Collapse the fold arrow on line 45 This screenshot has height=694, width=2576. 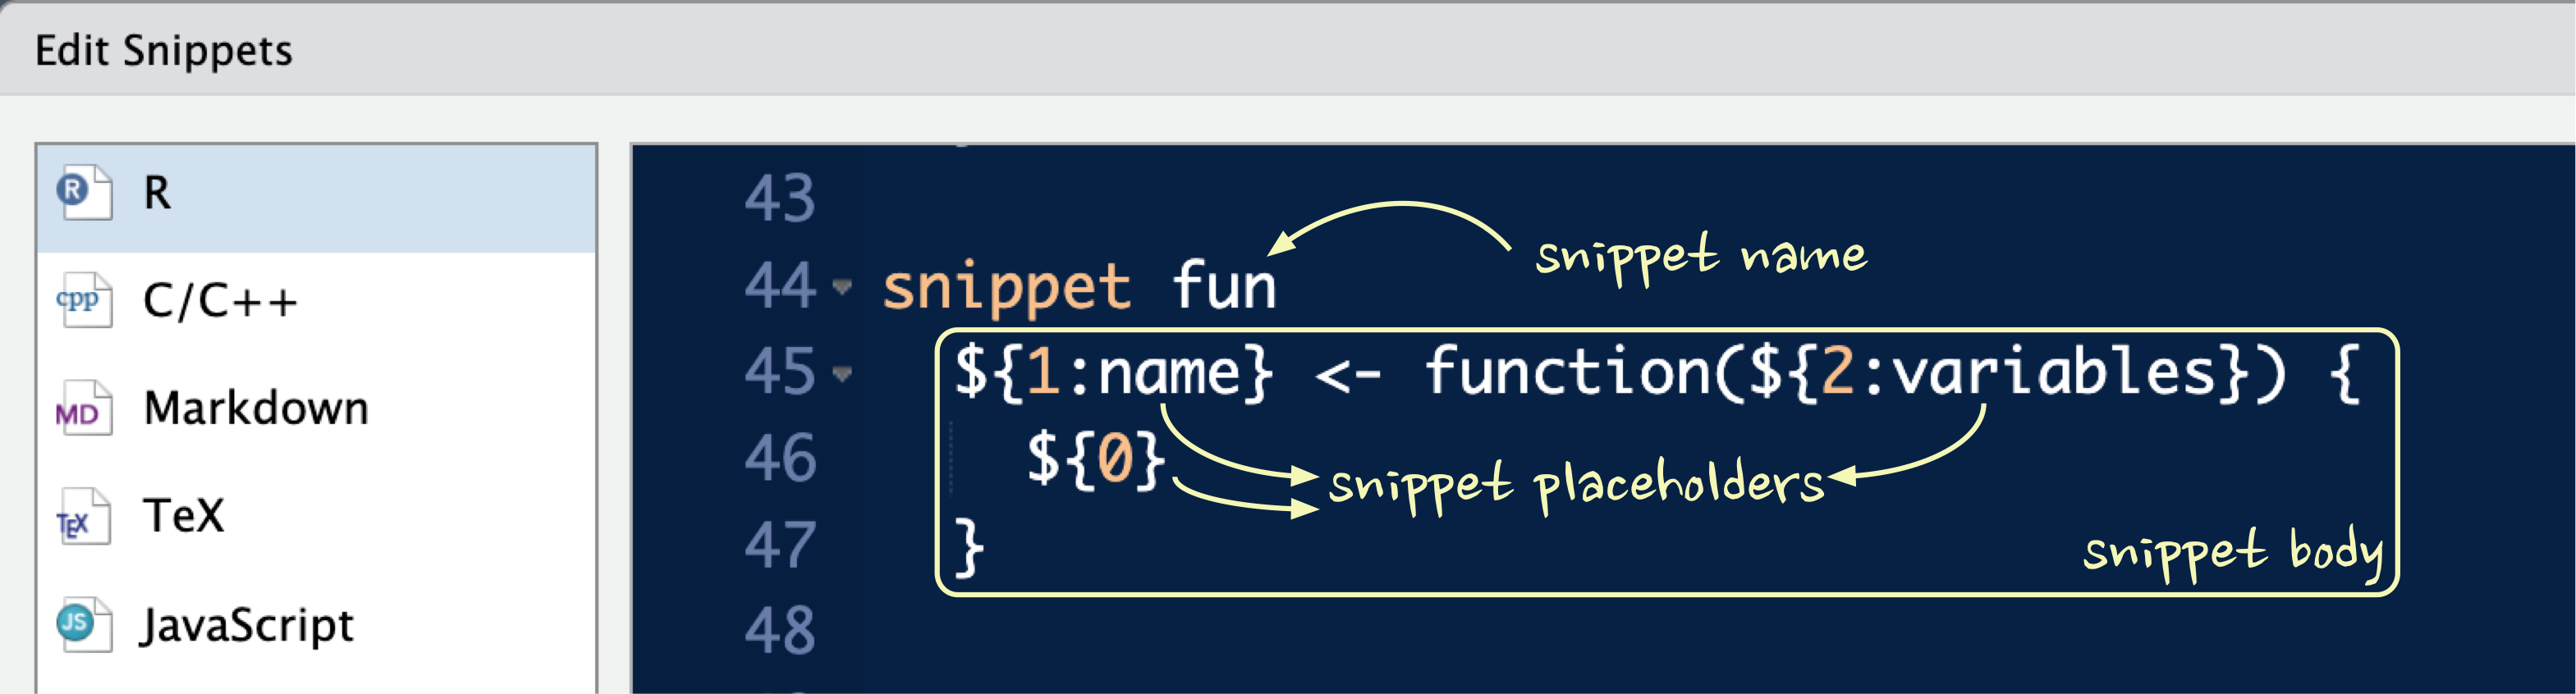coord(842,374)
